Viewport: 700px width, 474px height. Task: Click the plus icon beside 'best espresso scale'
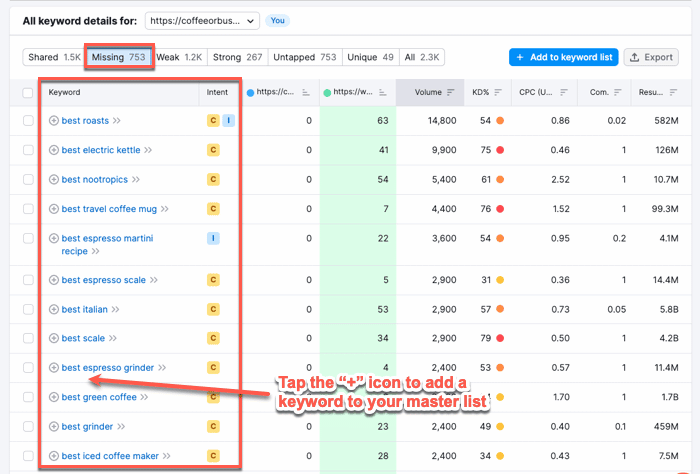pos(54,280)
